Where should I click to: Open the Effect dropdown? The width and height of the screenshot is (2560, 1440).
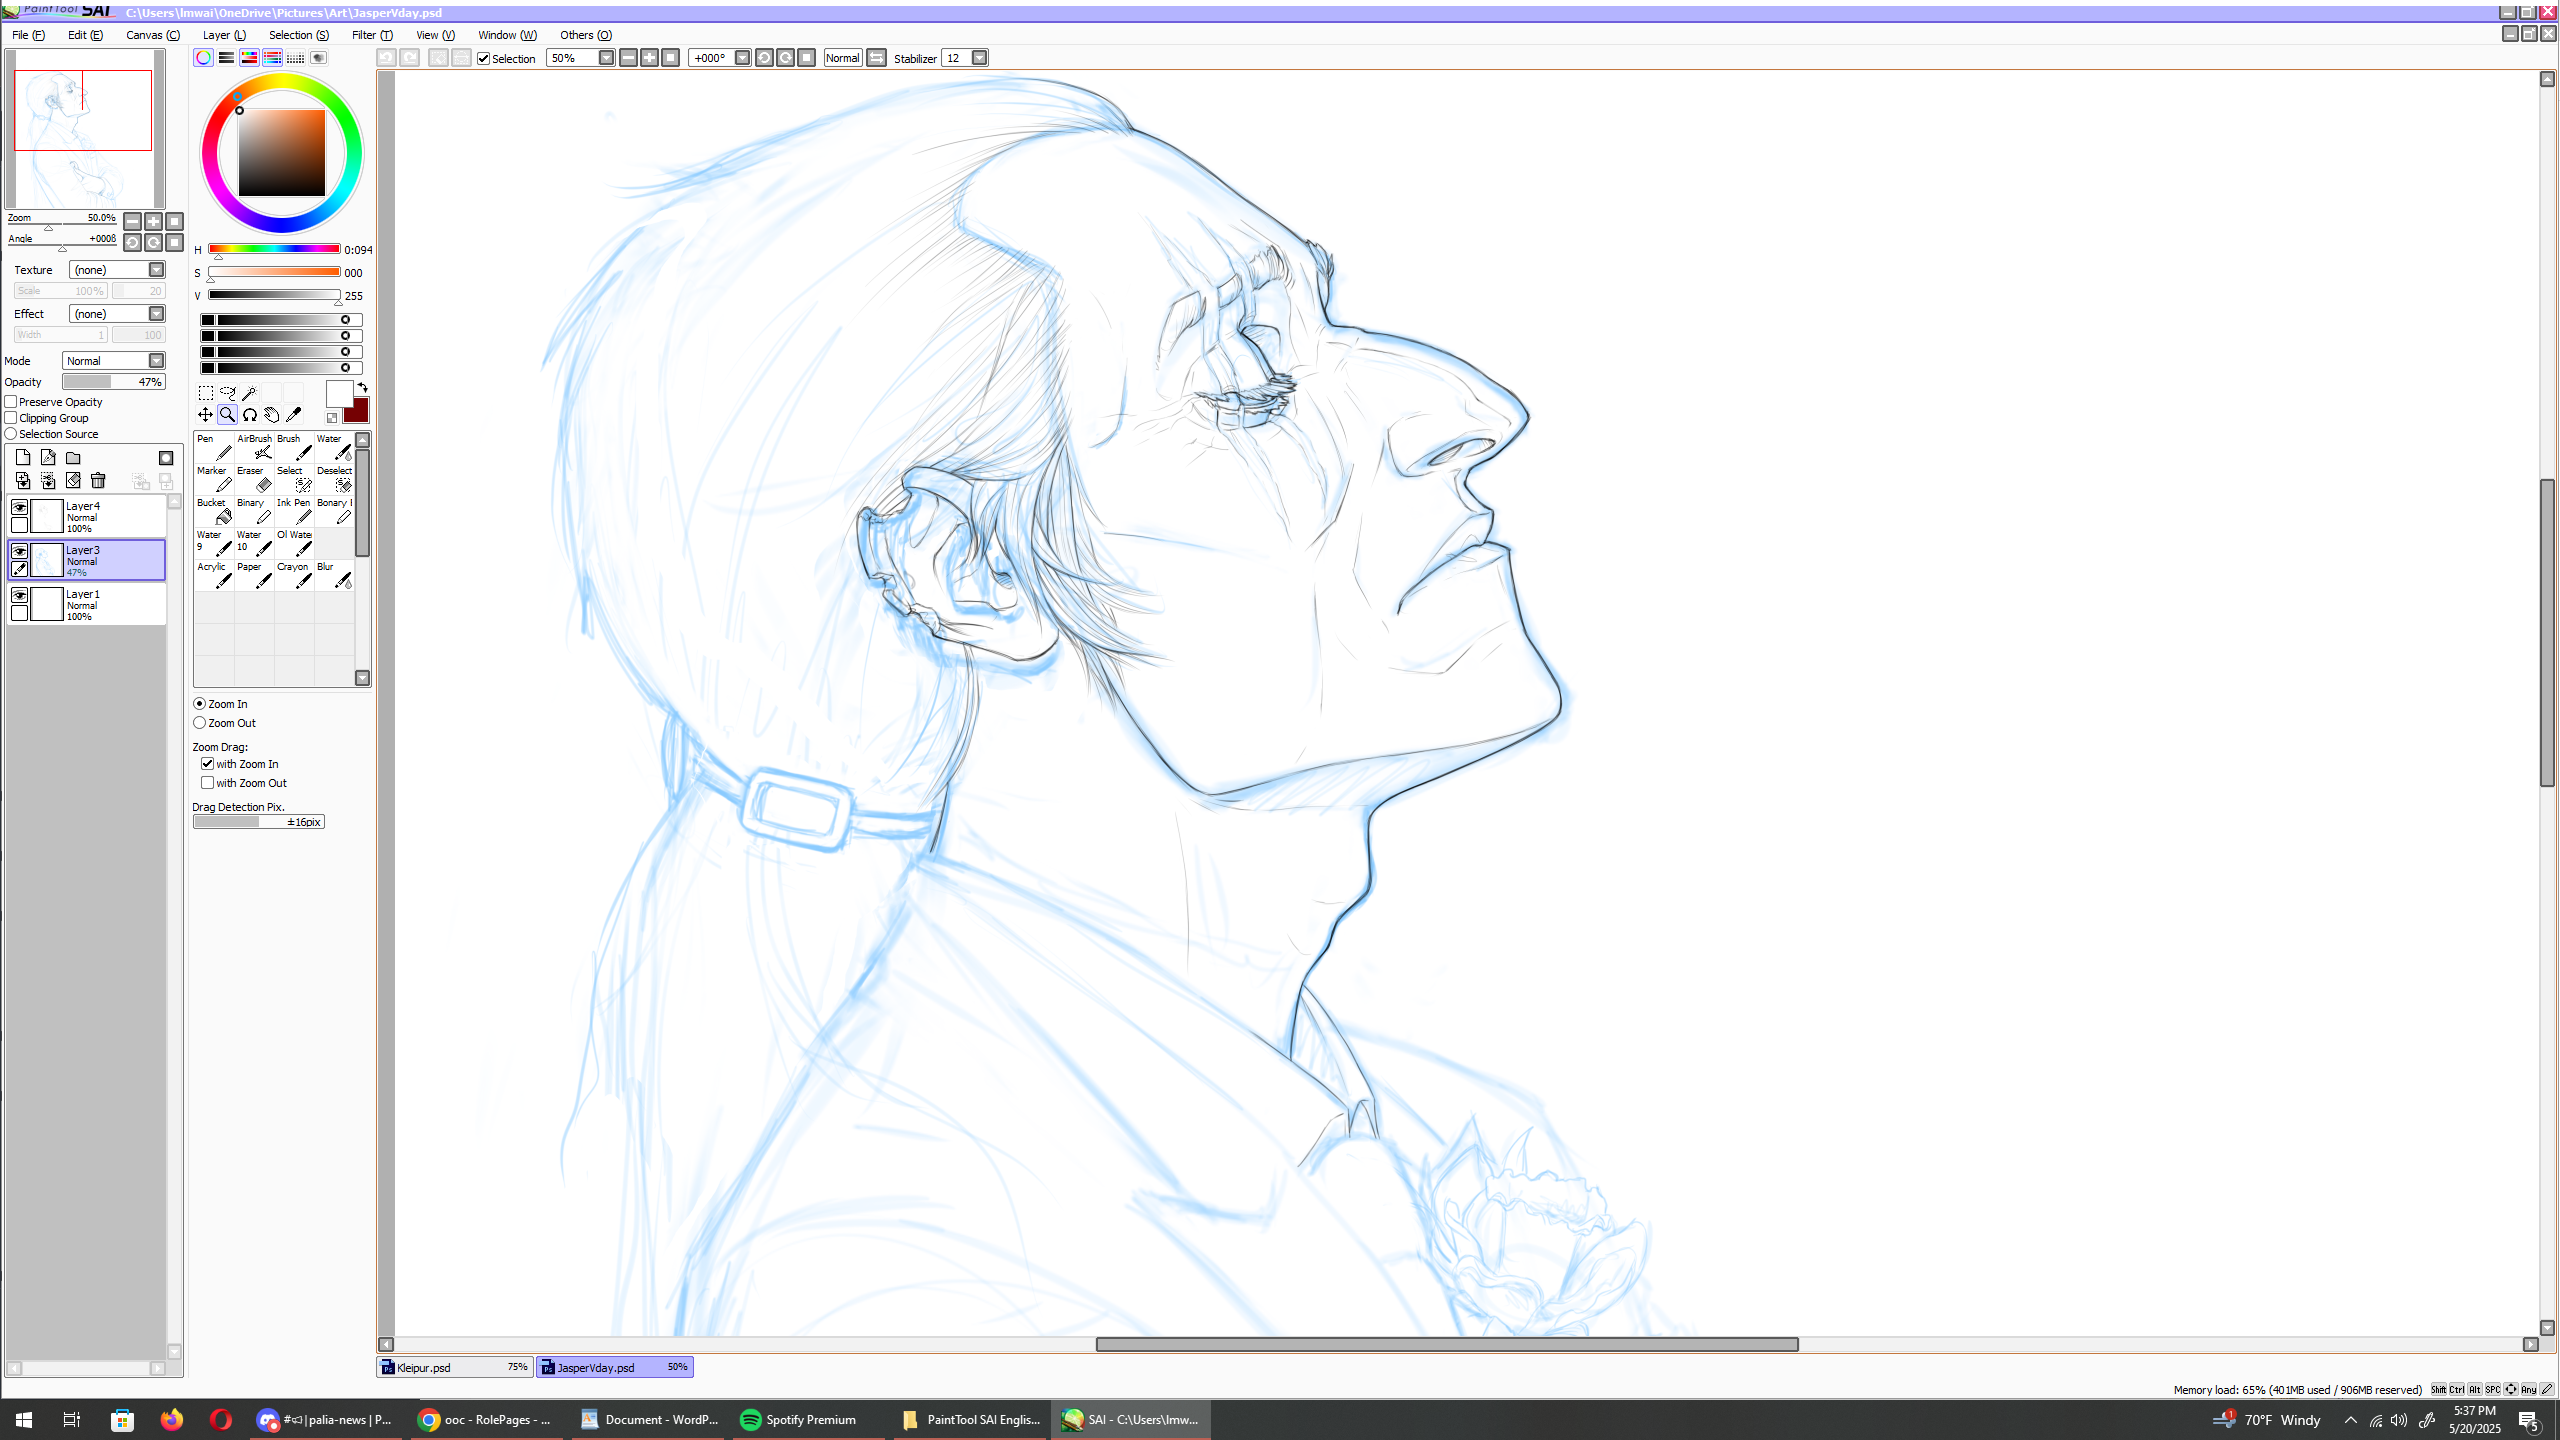click(157, 314)
